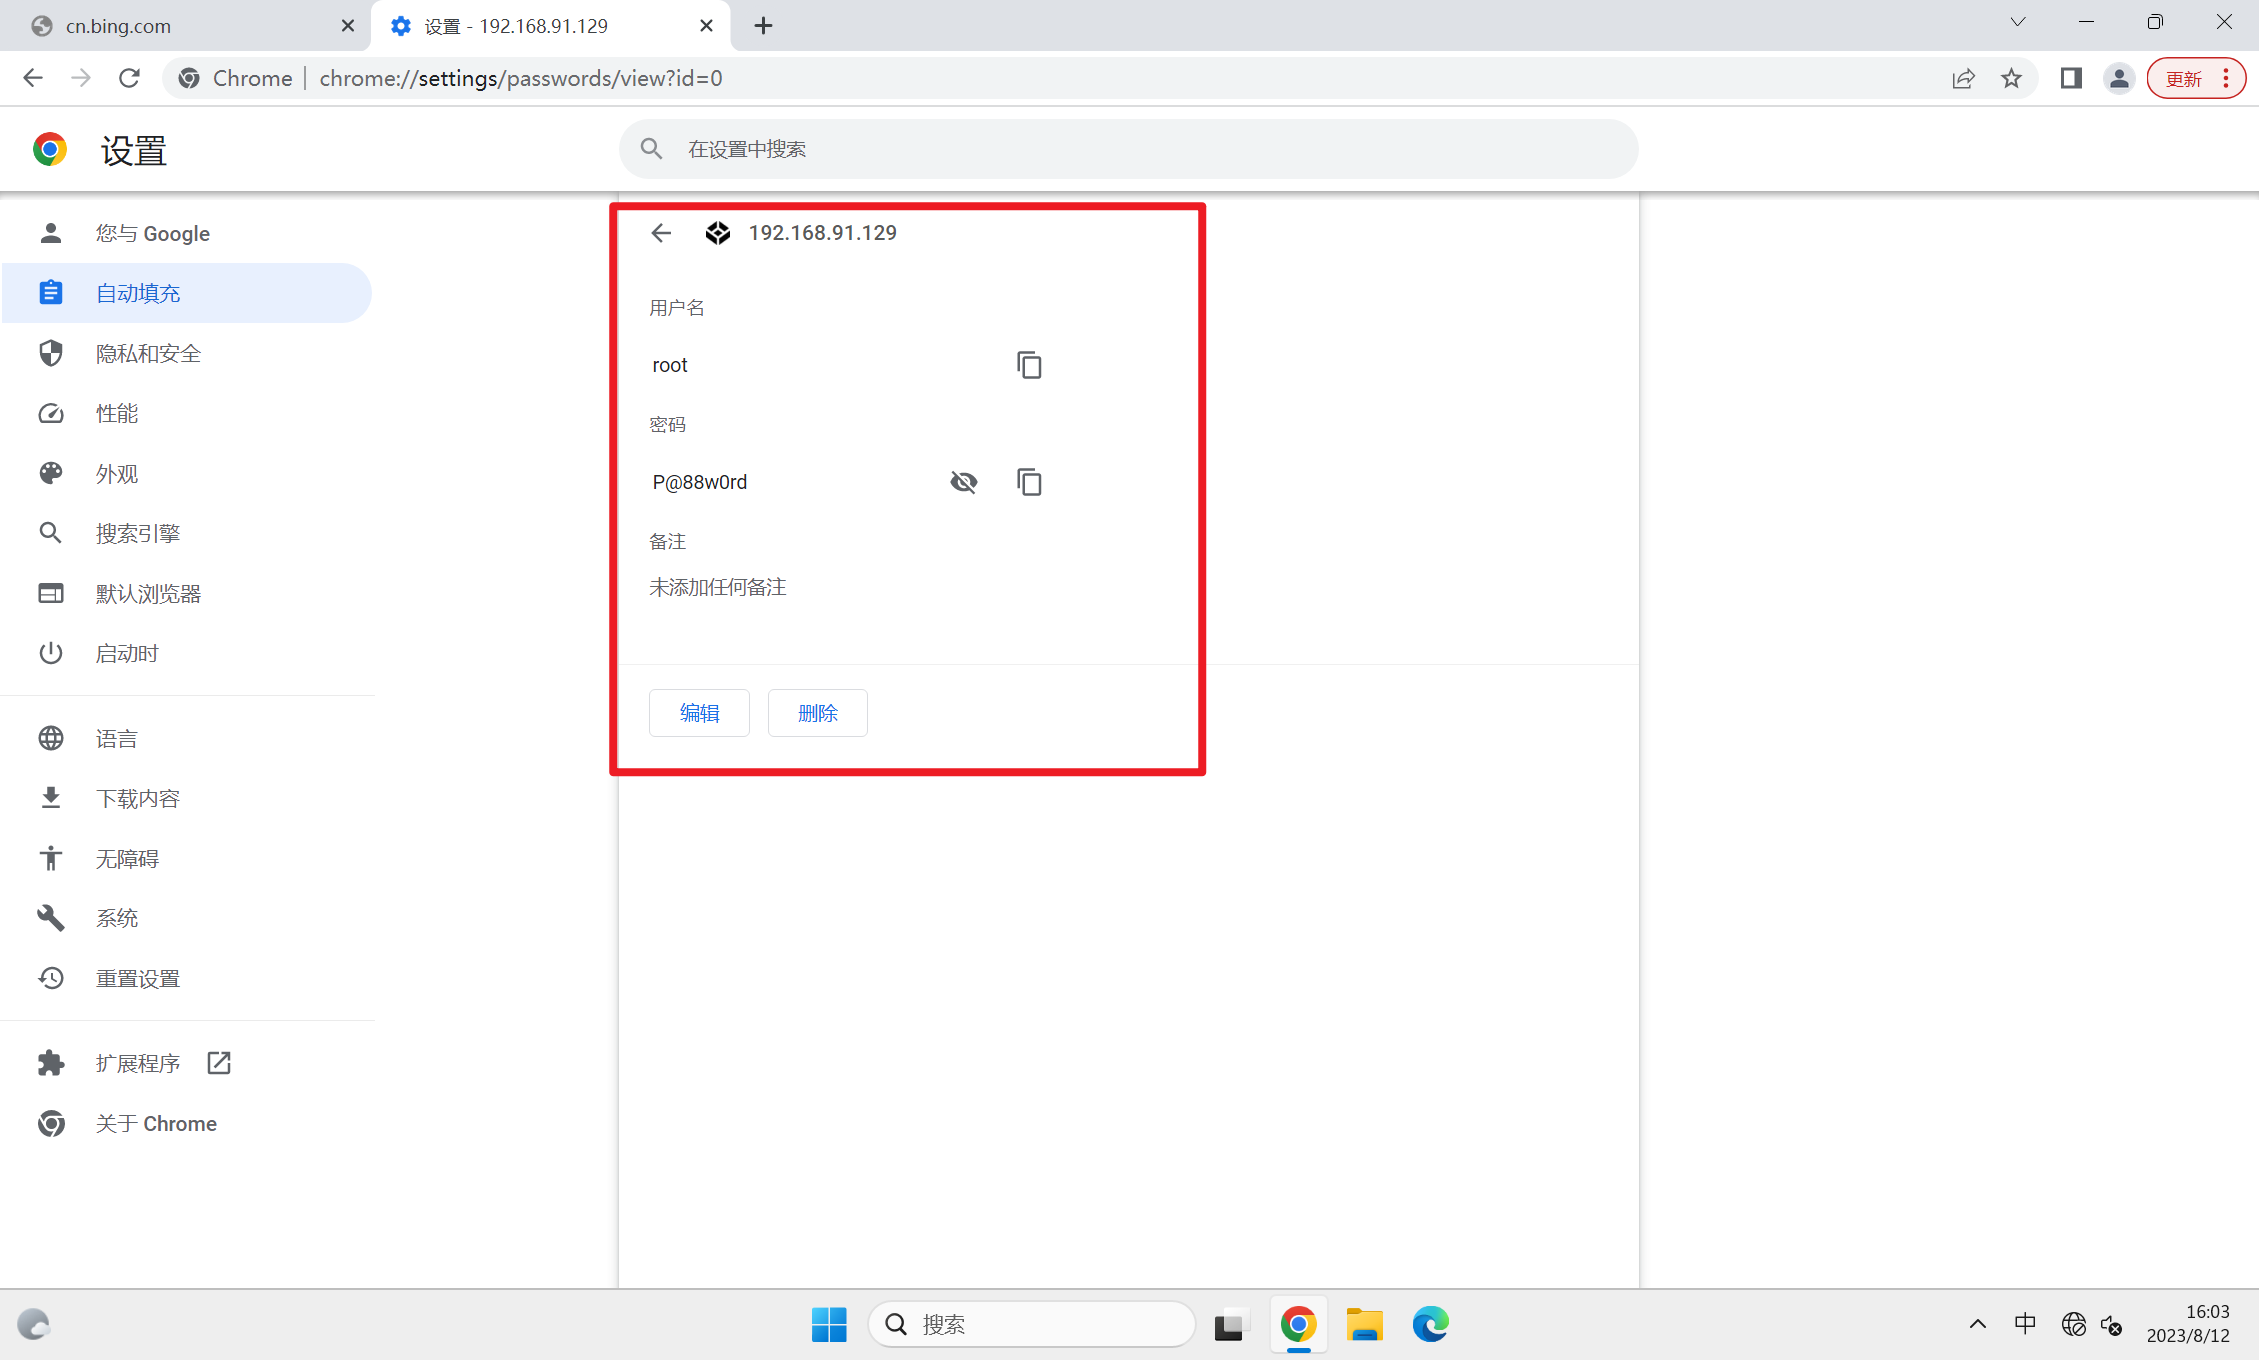This screenshot has width=2259, height=1360.
Task: Go back from password detail page
Action: (661, 233)
